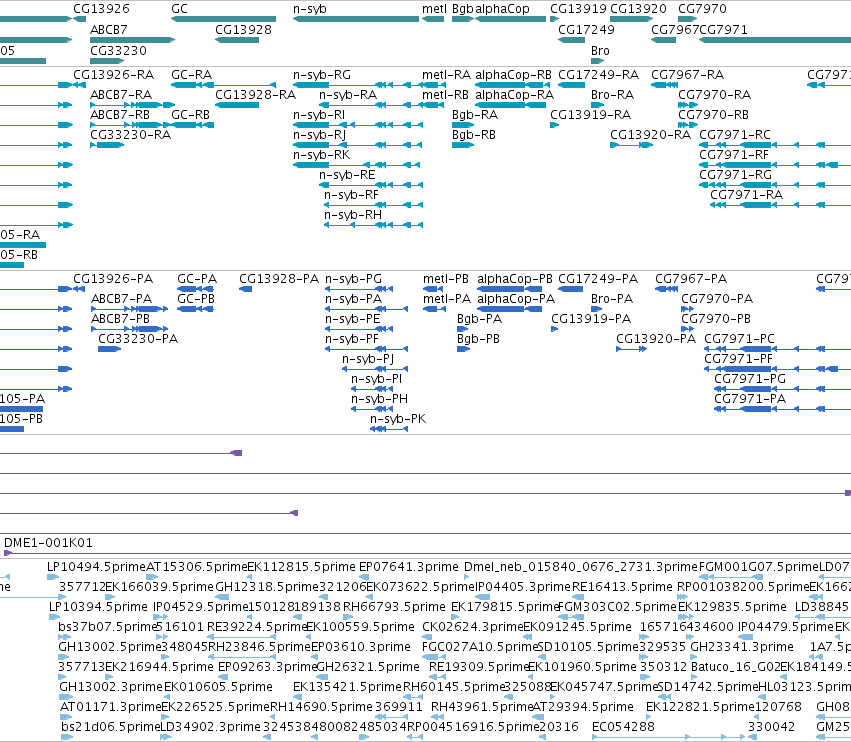Select transcript n-syb-RI
The height and width of the screenshot is (742, 851).
[x=319, y=115]
